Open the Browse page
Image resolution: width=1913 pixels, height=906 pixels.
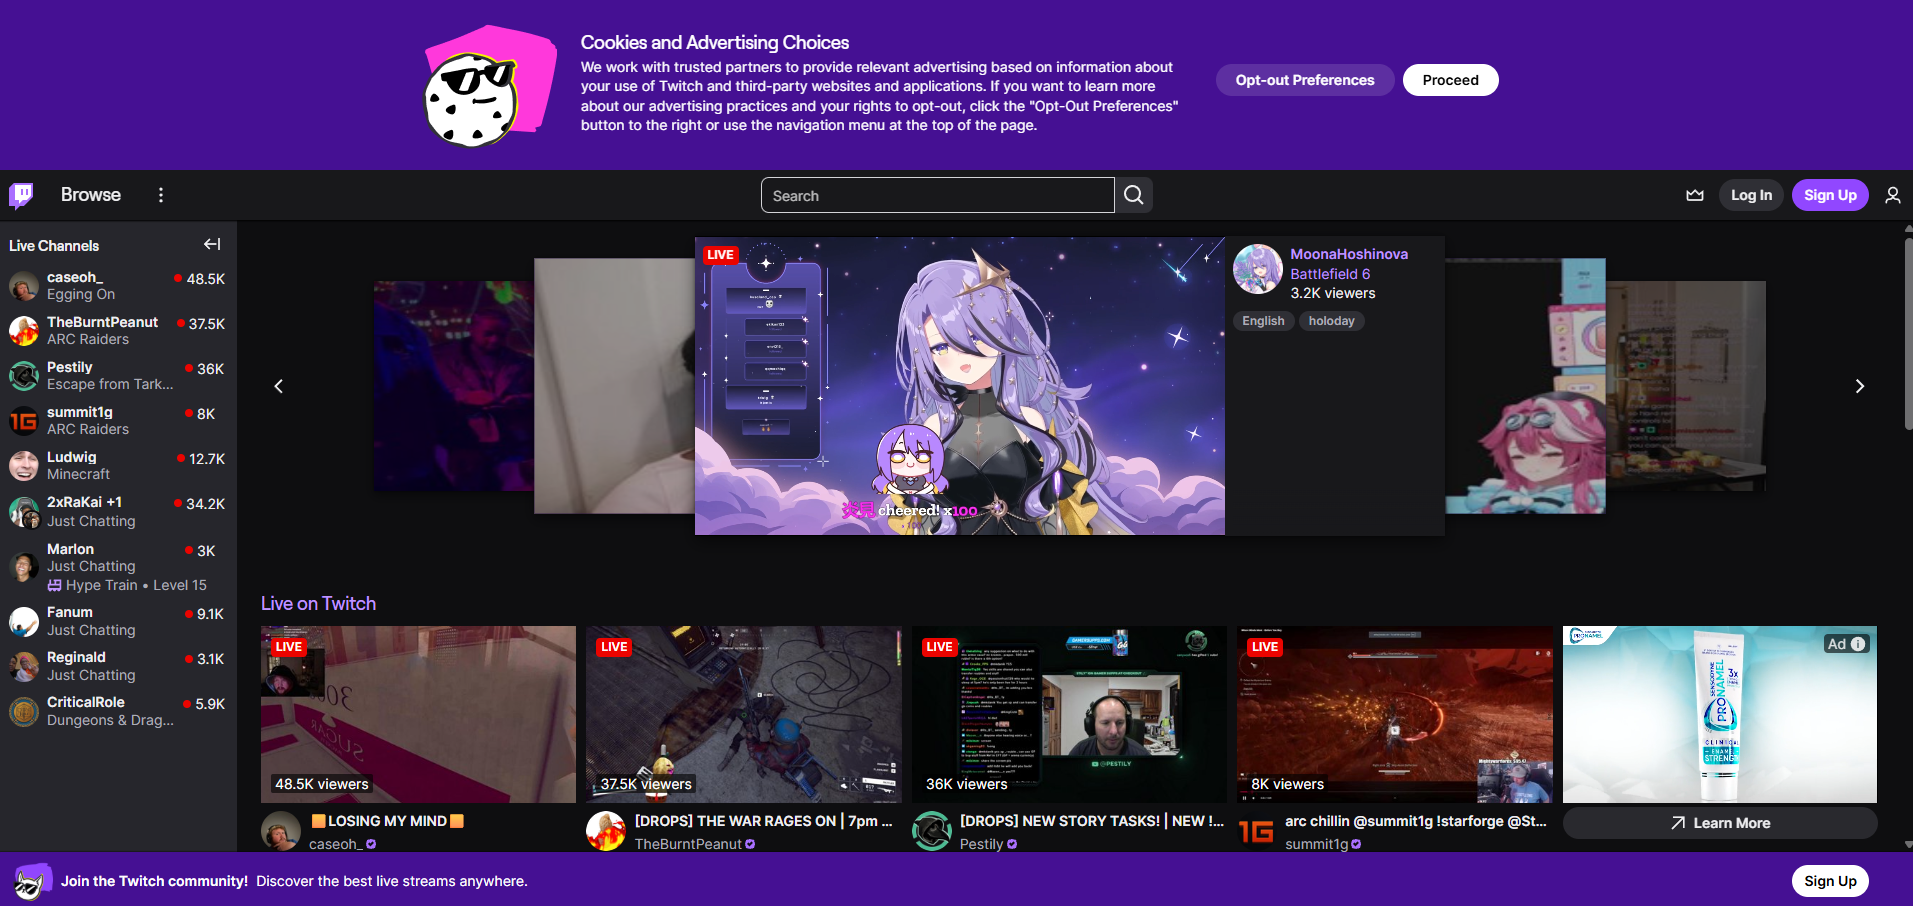tap(91, 195)
